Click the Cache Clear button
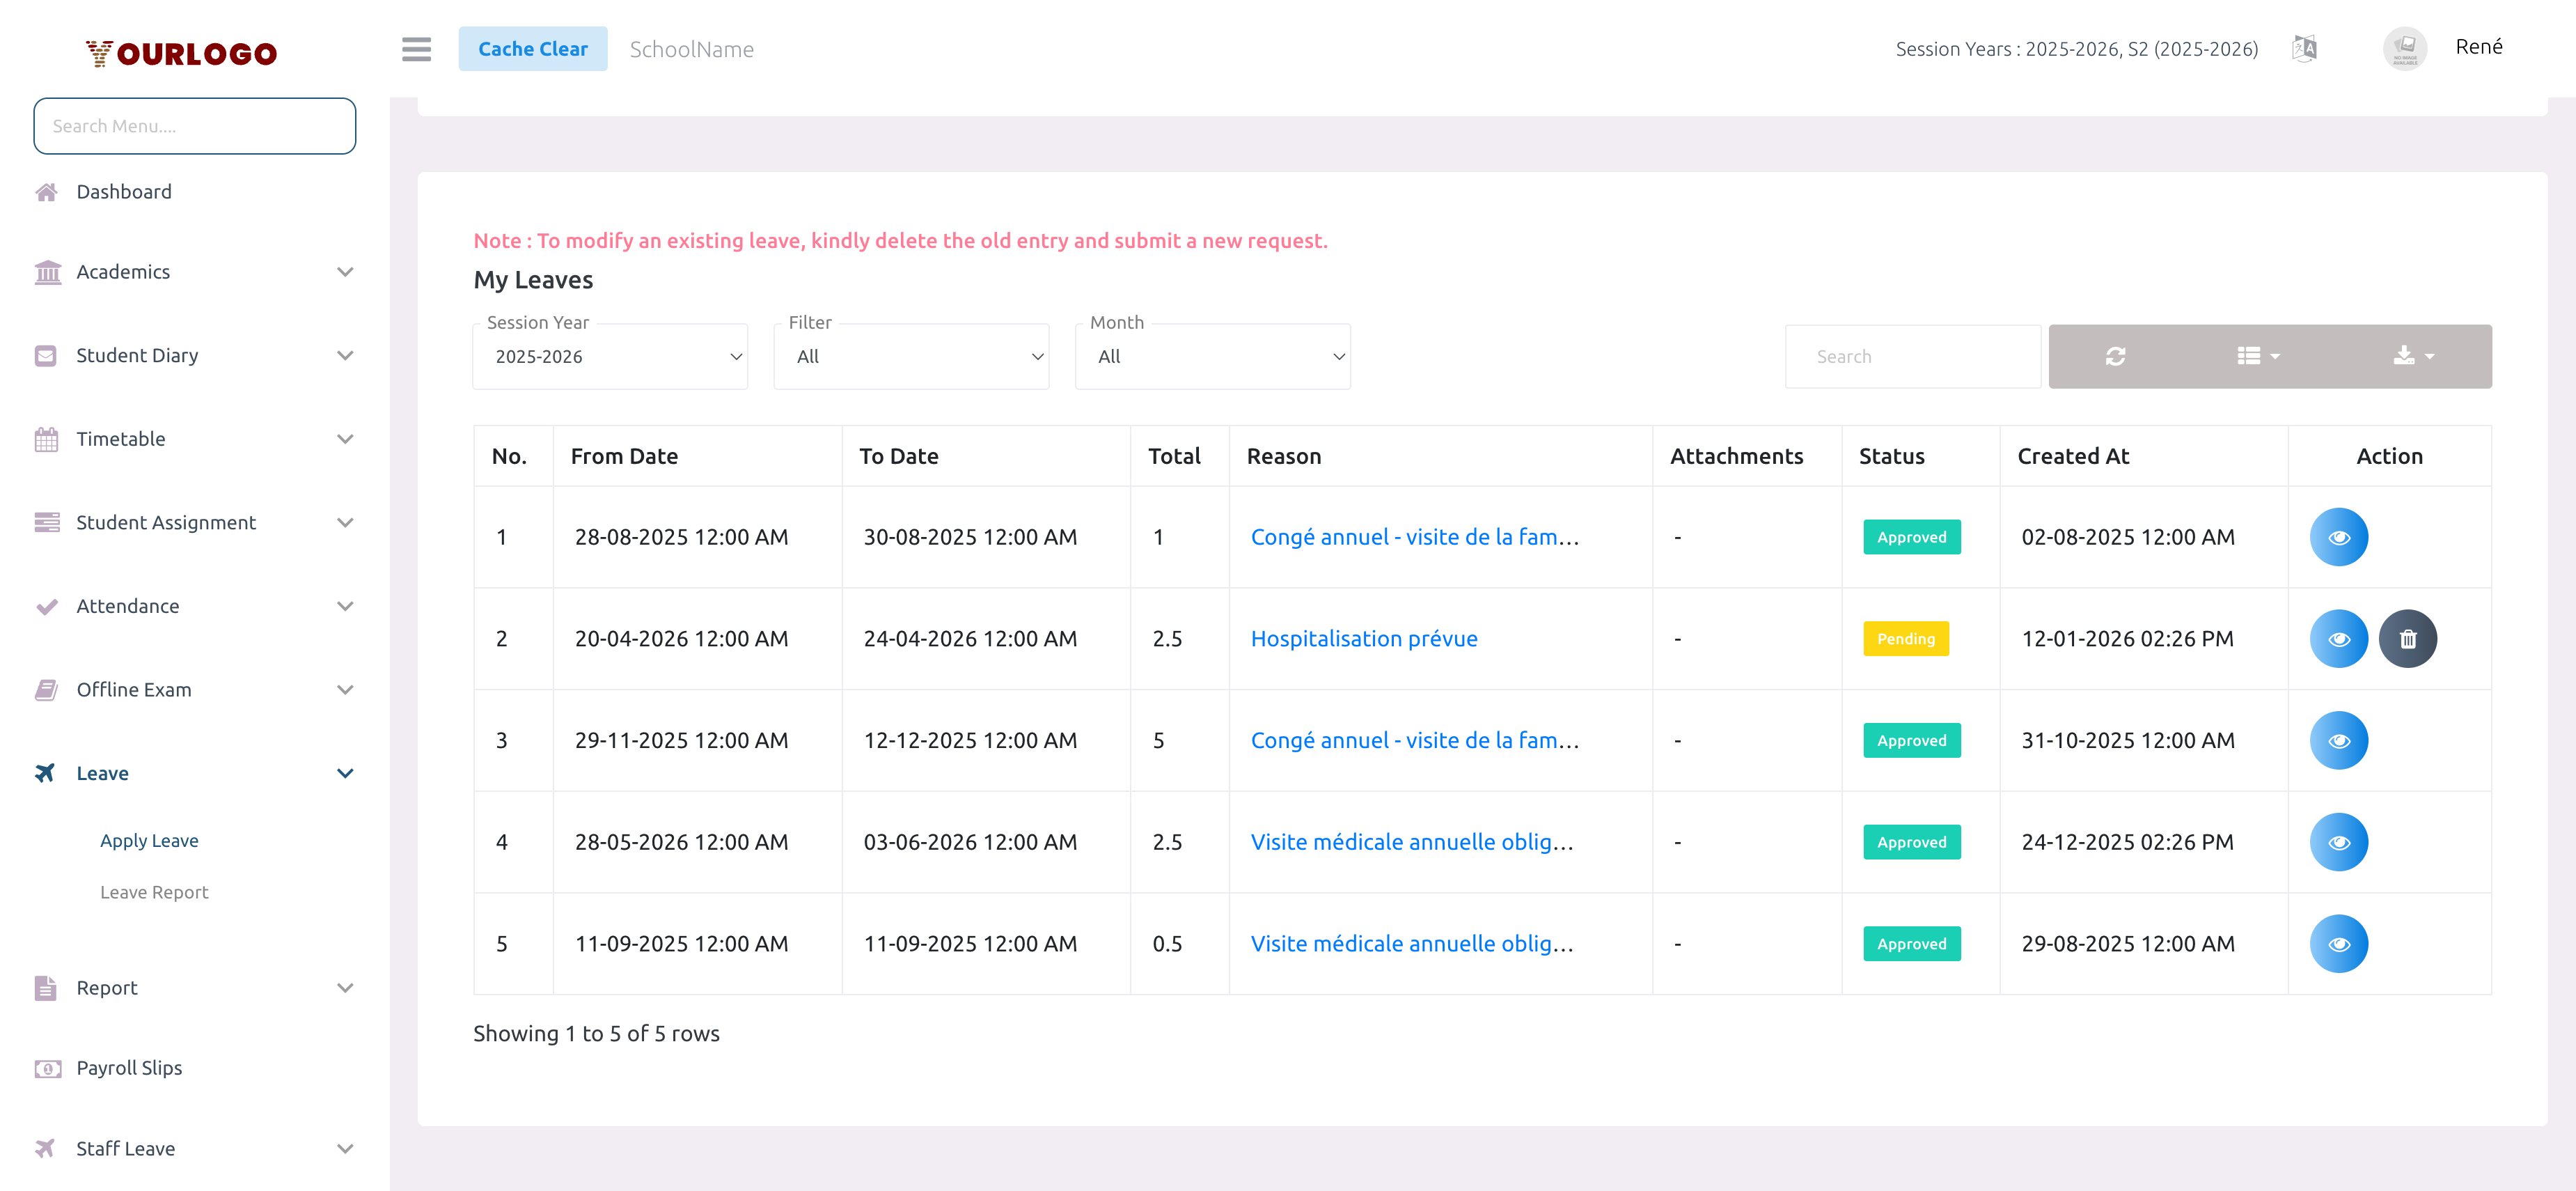The image size is (2576, 1191). click(x=532, y=49)
